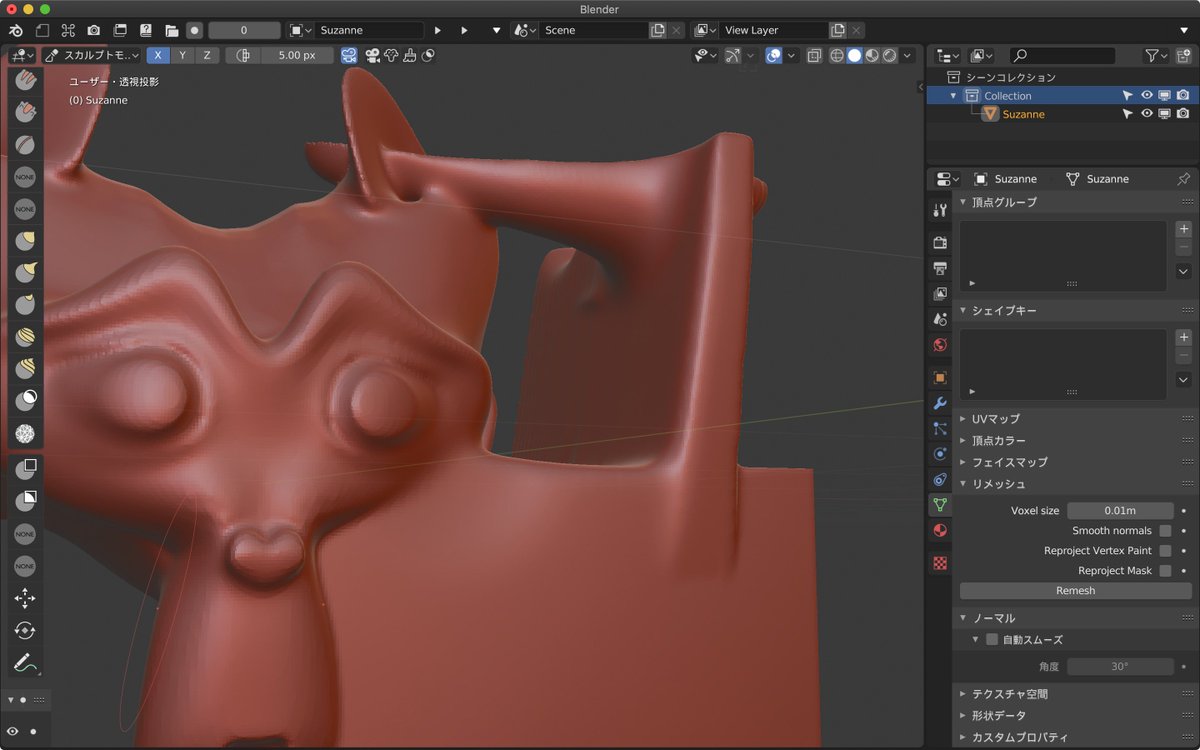
Task: Open the Object properties tab
Action: [x=940, y=378]
